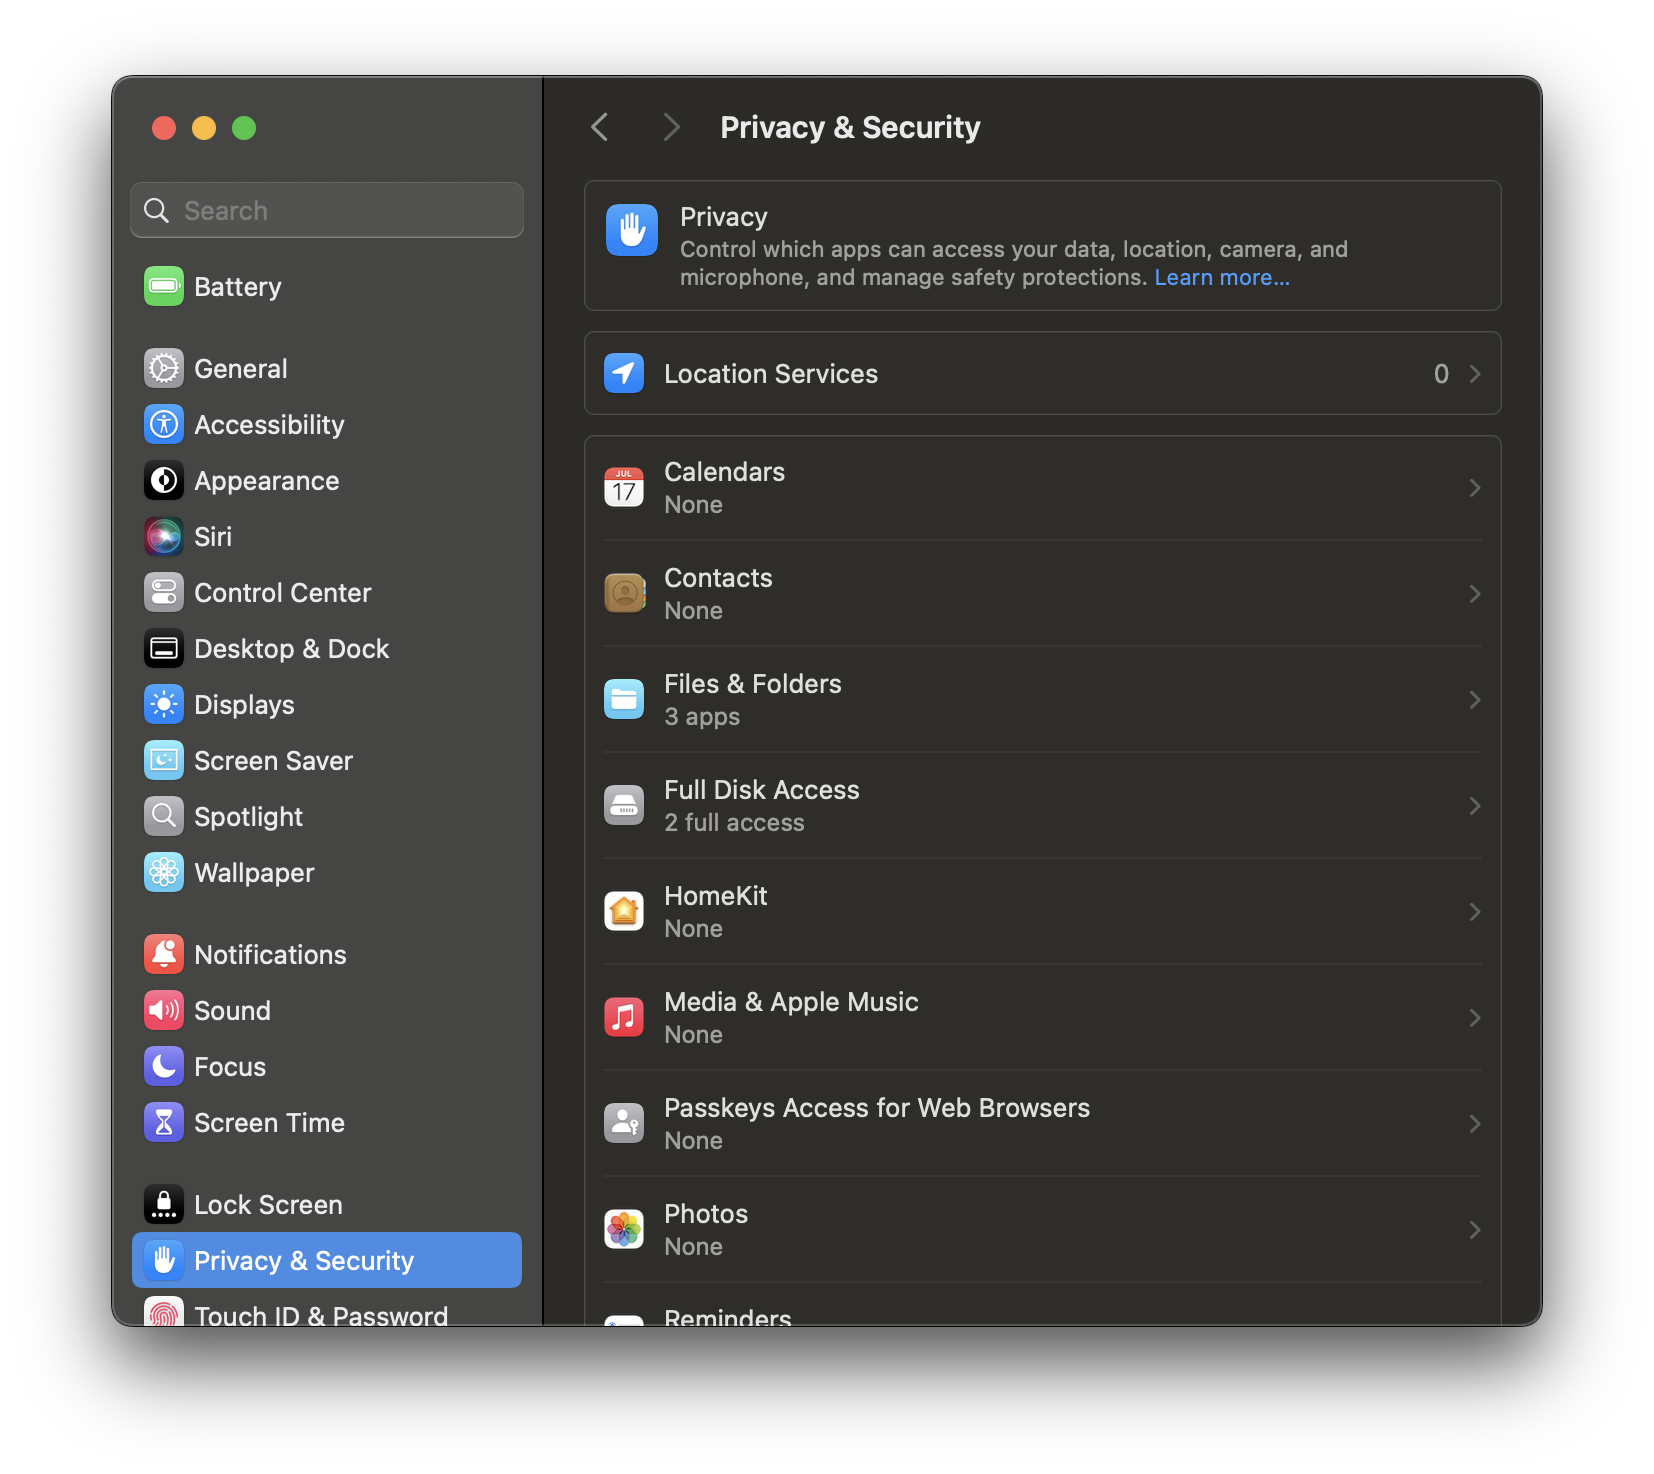Open Accessibility settings via its icon
Image resolution: width=1654 pixels, height=1474 pixels.
[x=163, y=424]
